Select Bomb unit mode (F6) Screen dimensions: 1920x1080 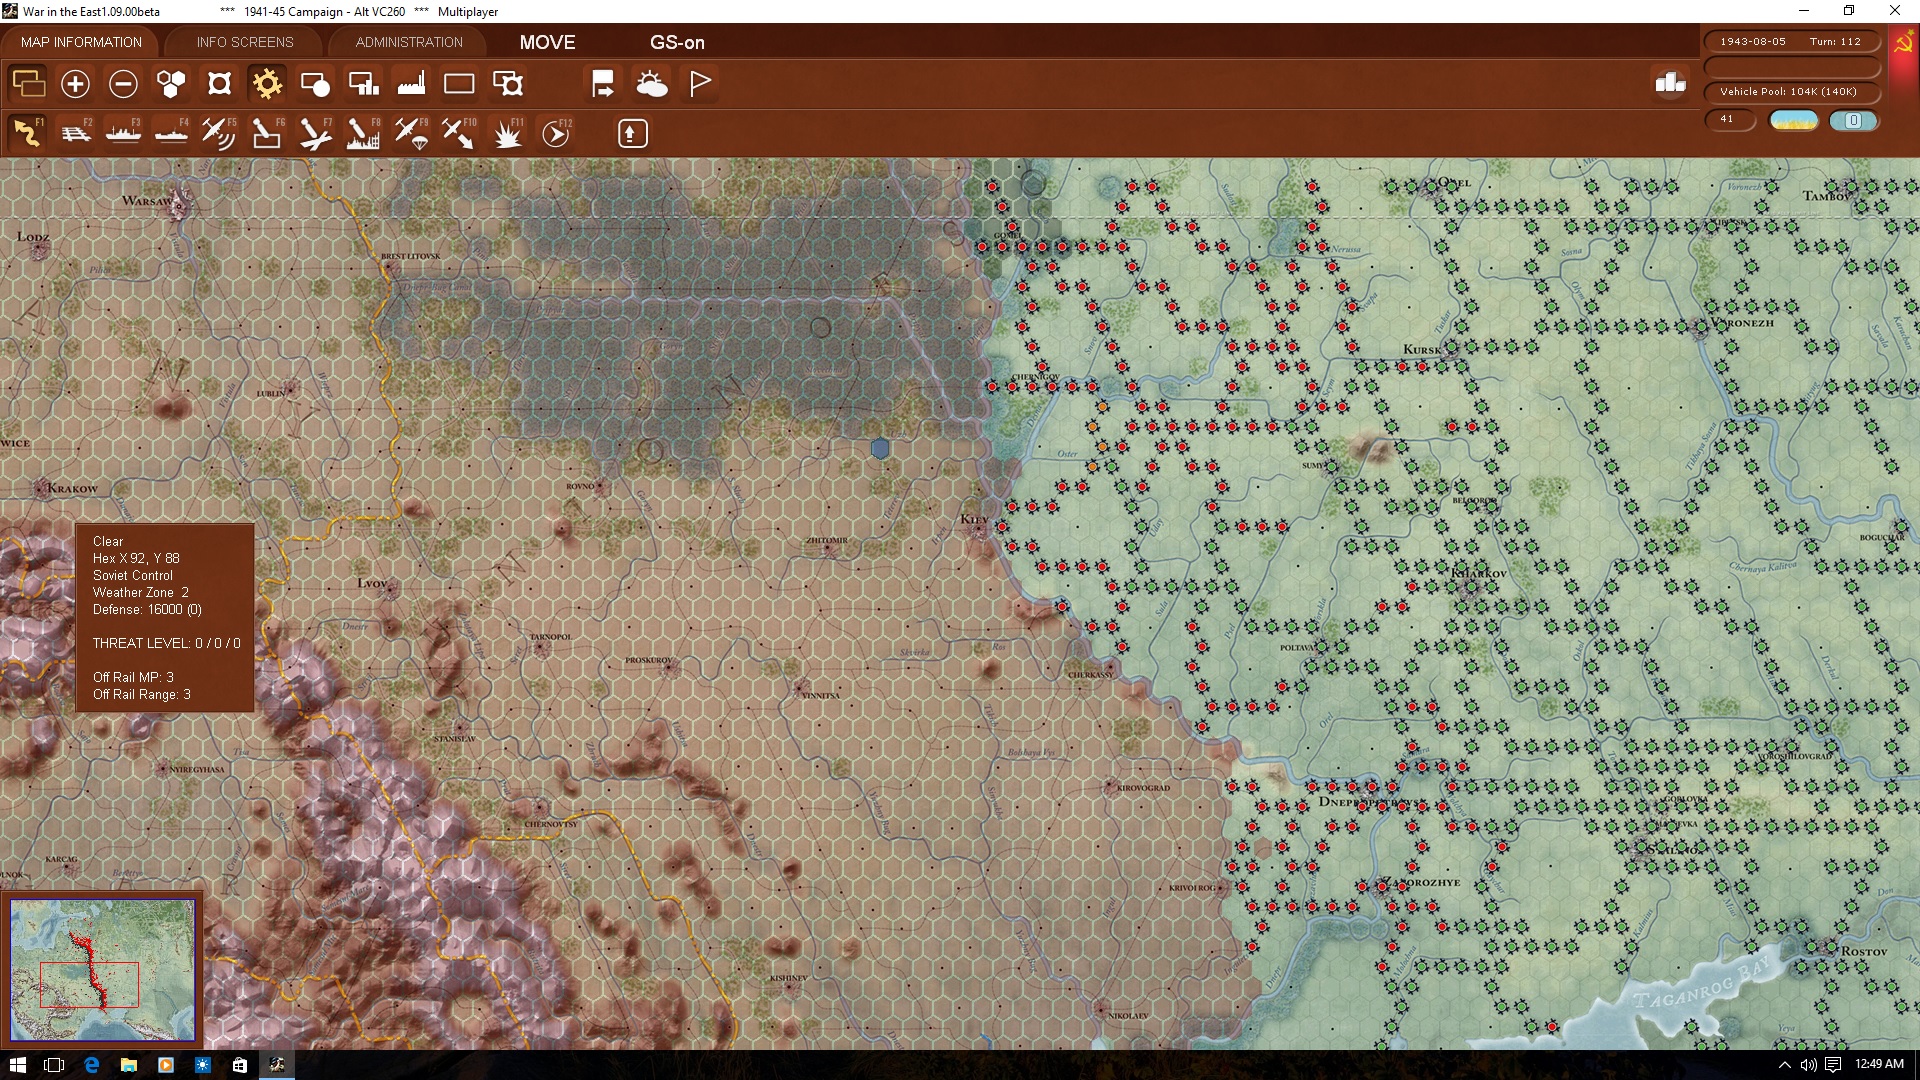267,133
